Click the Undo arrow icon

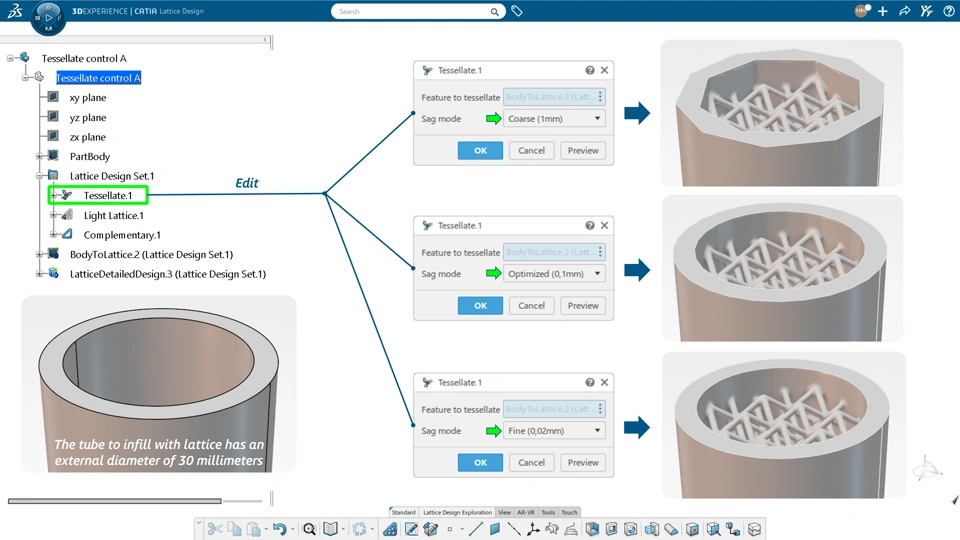[280, 529]
